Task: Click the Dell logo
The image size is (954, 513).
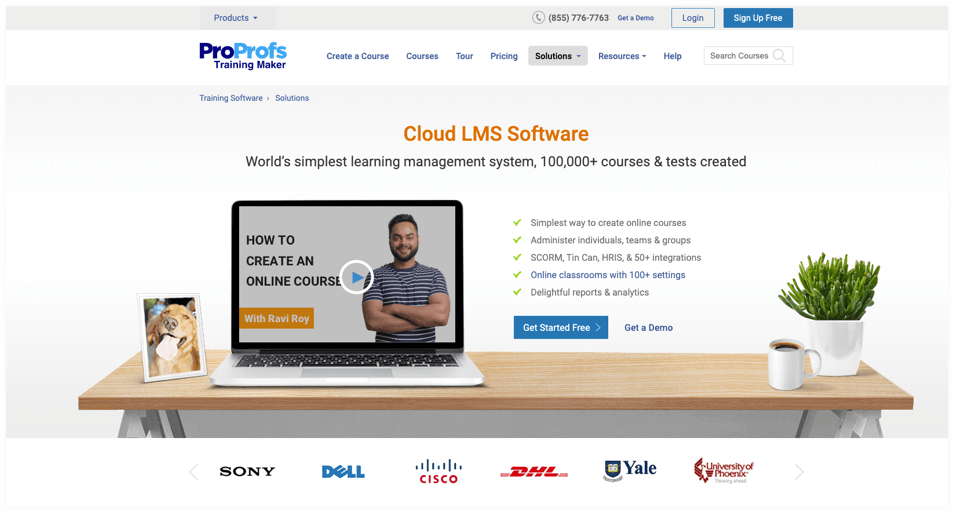Action: point(343,472)
